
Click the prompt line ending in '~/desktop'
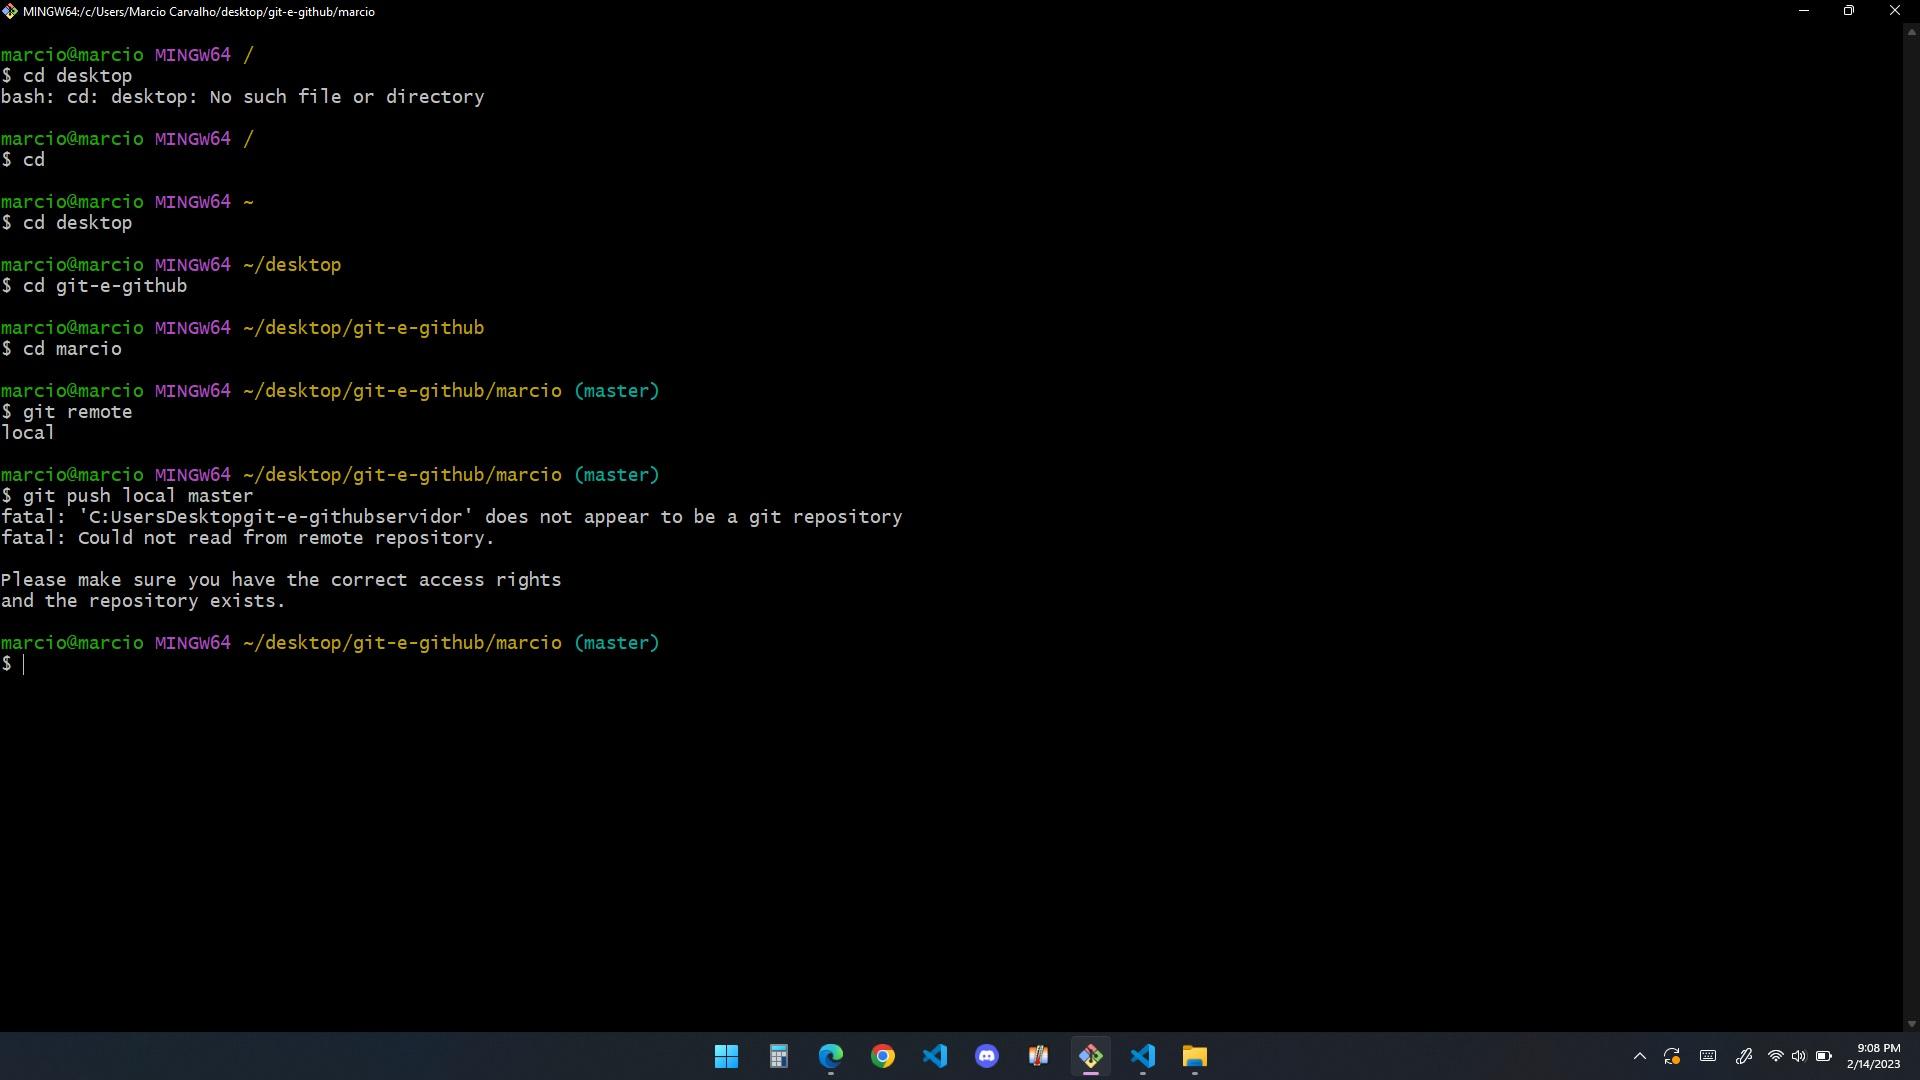click(171, 265)
